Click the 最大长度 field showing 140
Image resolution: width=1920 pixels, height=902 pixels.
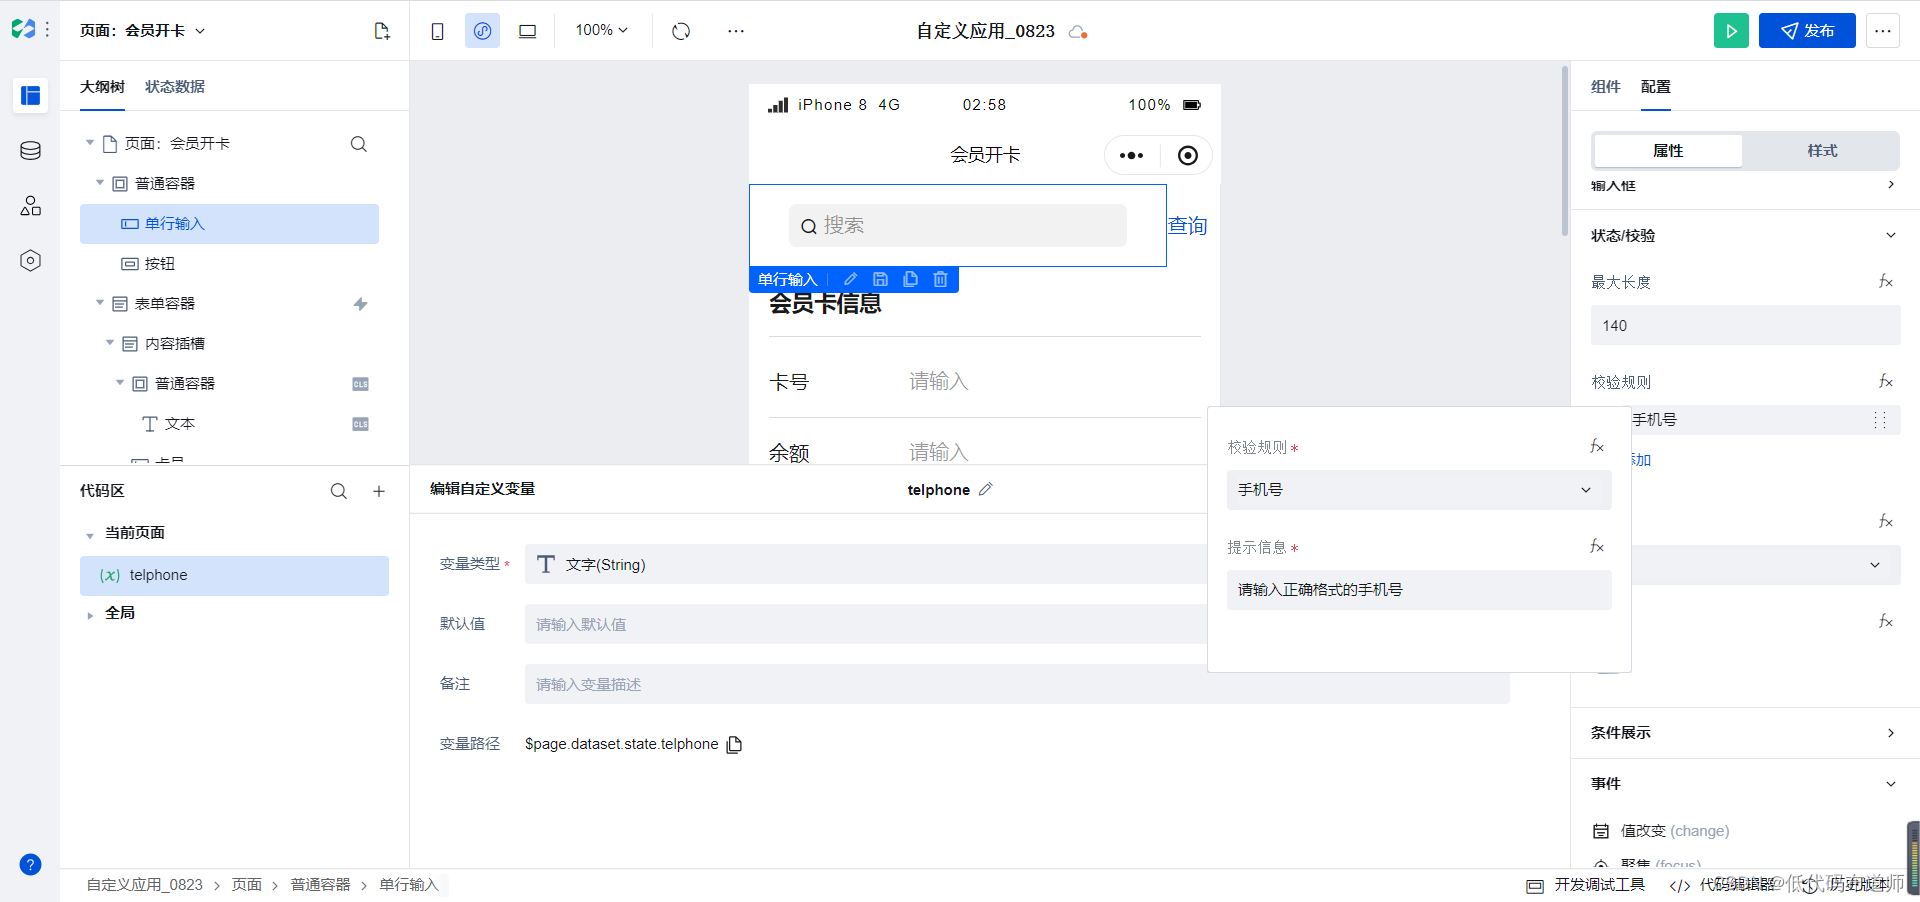coord(1745,326)
